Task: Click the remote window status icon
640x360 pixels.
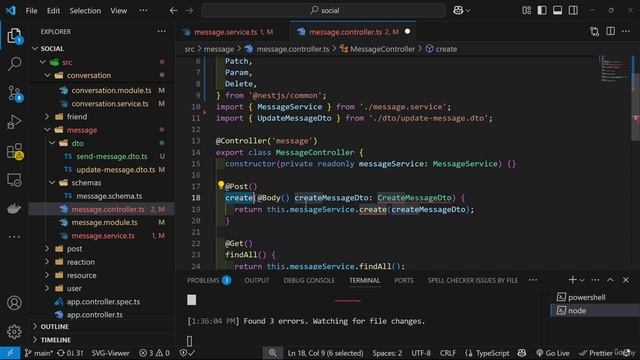Action: click(x=10, y=353)
